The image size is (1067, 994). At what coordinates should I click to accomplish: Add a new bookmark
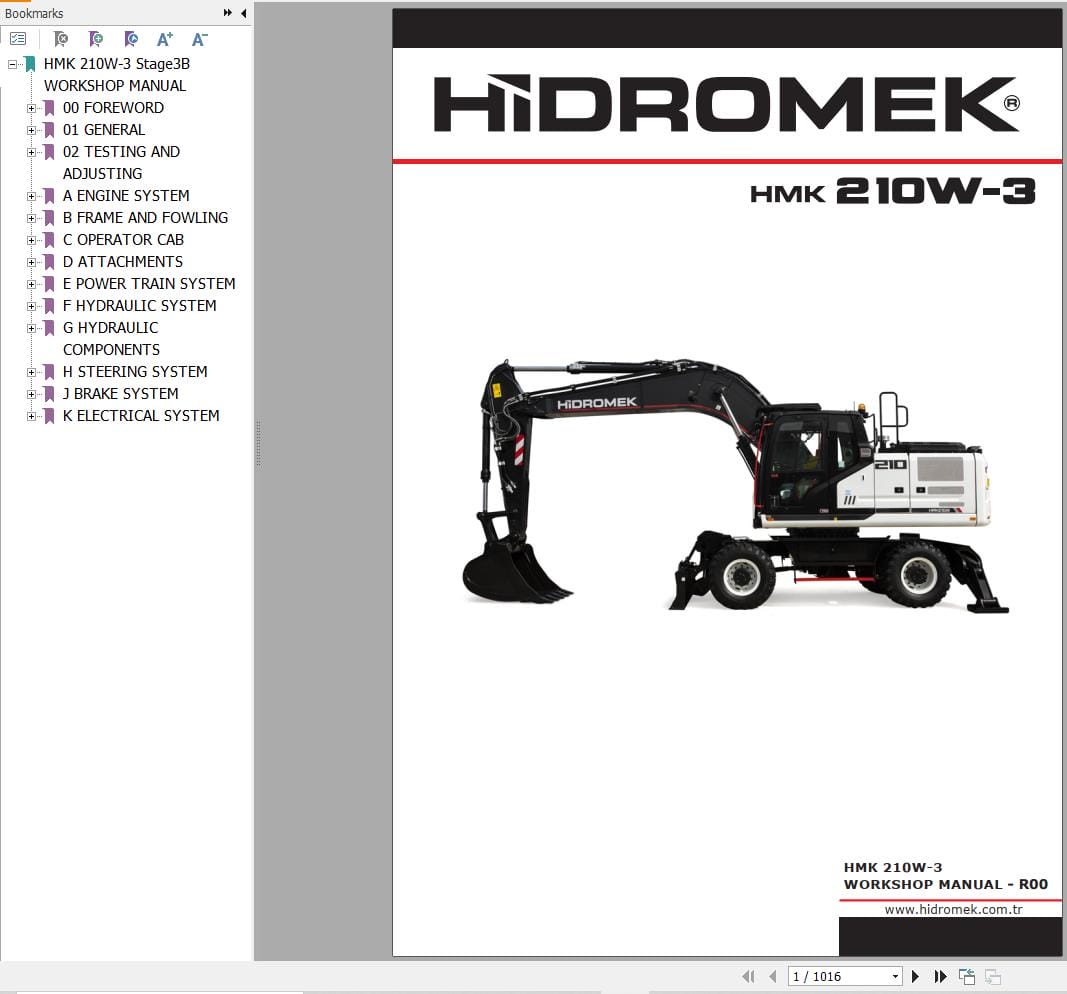tap(95, 38)
